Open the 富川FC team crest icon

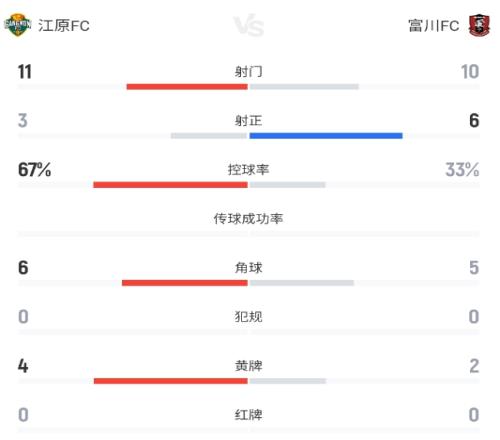click(479, 25)
